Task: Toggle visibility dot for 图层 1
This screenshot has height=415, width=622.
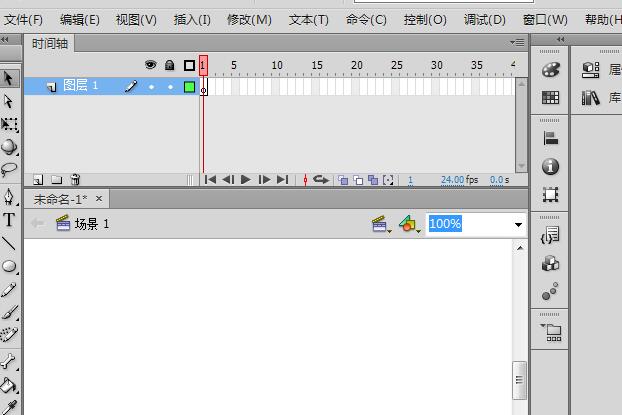Action: (151, 87)
